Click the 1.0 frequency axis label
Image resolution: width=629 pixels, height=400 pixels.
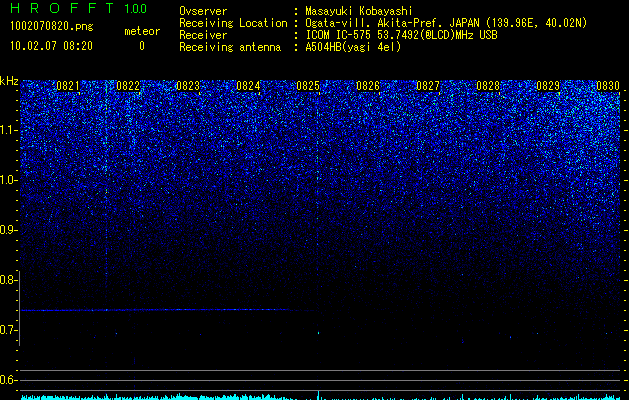[x=8, y=180]
